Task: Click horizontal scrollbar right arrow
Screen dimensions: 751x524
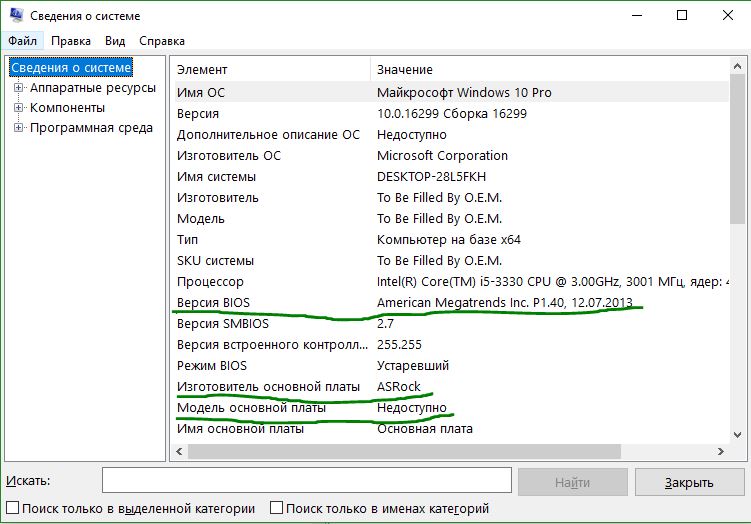Action: tap(721, 451)
